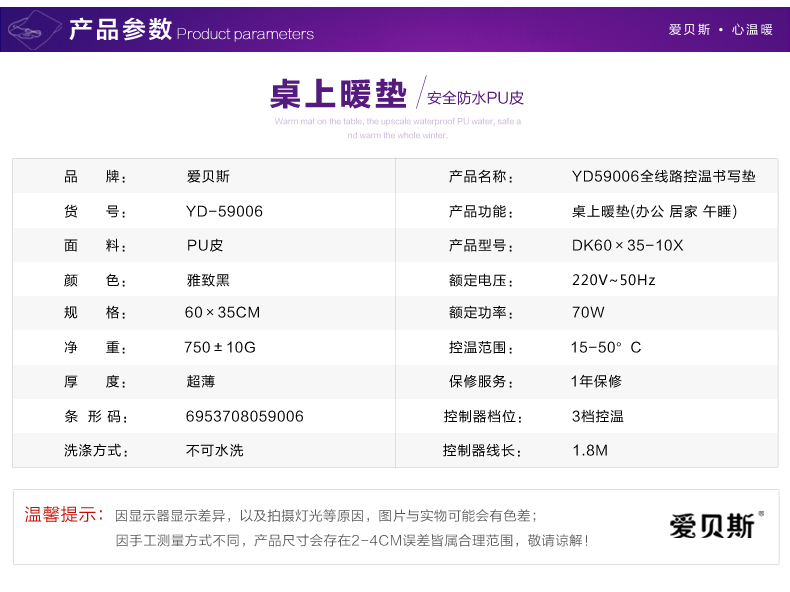Click the 'Warm mat on the table' English caption
Image resolution: width=790 pixels, height=592 pixels.
tap(398, 128)
